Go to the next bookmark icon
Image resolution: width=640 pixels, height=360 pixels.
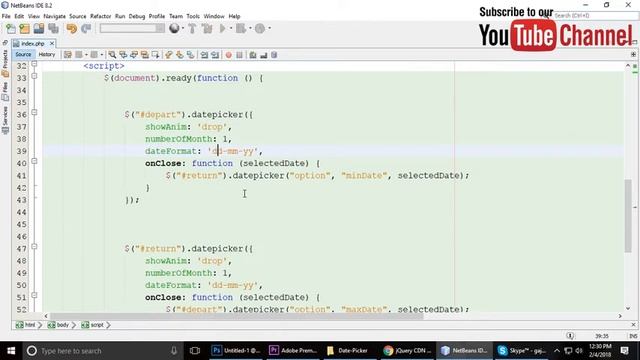click(180, 55)
